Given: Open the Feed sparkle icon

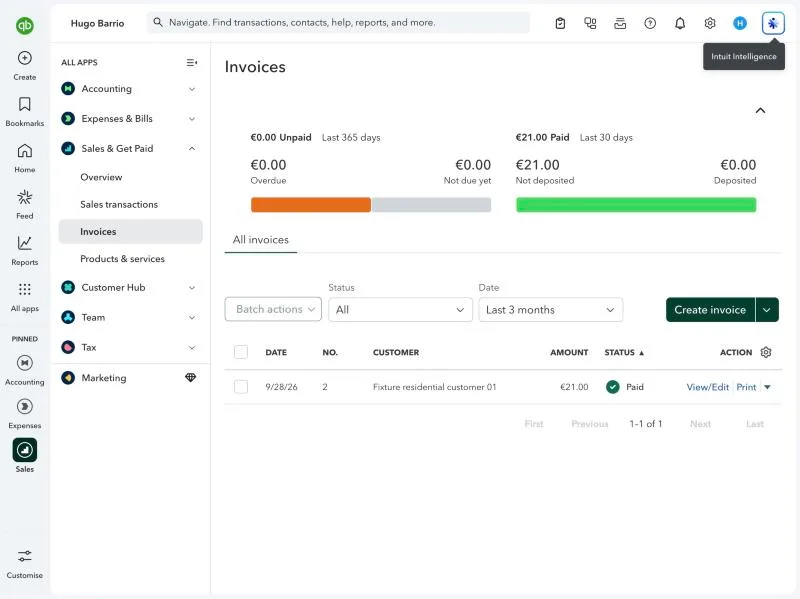Looking at the screenshot, I should tap(24, 197).
